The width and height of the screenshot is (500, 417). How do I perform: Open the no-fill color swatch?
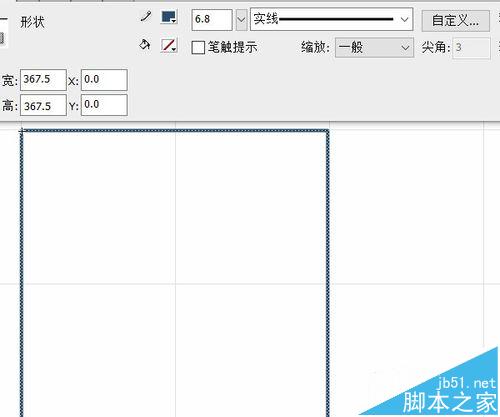coord(169,45)
